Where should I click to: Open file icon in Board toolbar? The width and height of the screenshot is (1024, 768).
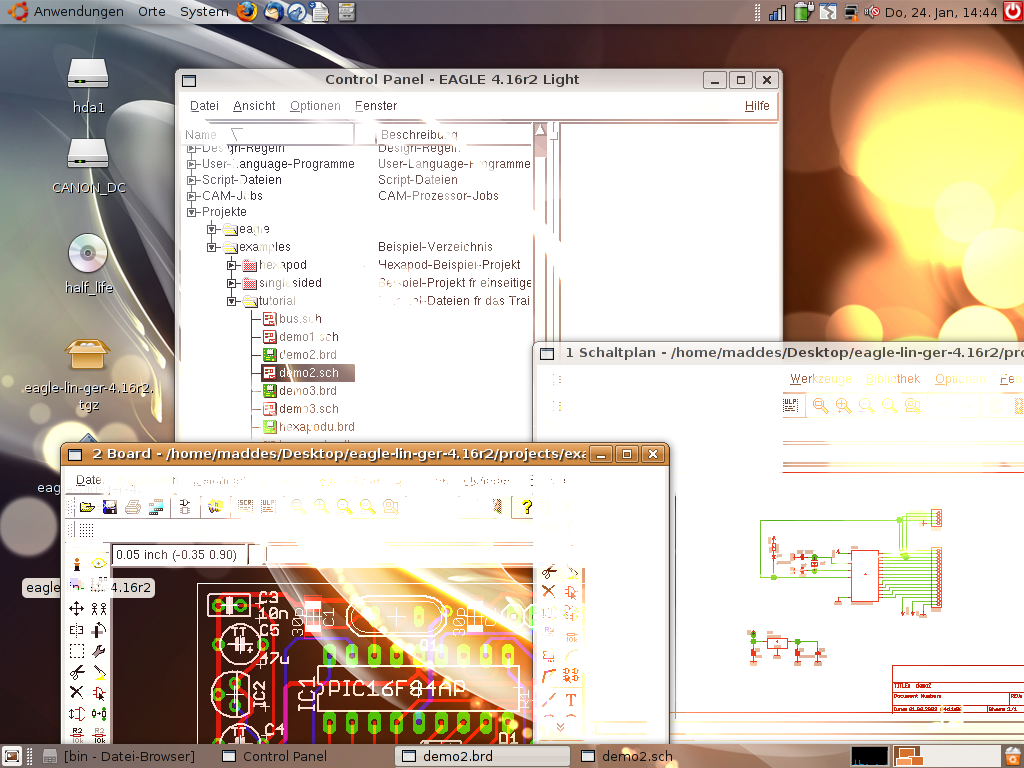pos(87,507)
